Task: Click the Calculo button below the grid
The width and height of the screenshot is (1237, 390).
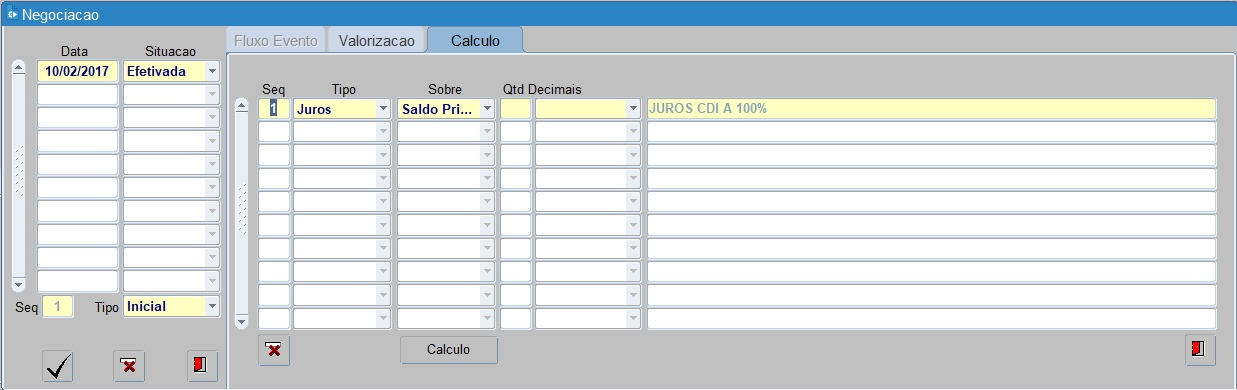Action: [448, 350]
